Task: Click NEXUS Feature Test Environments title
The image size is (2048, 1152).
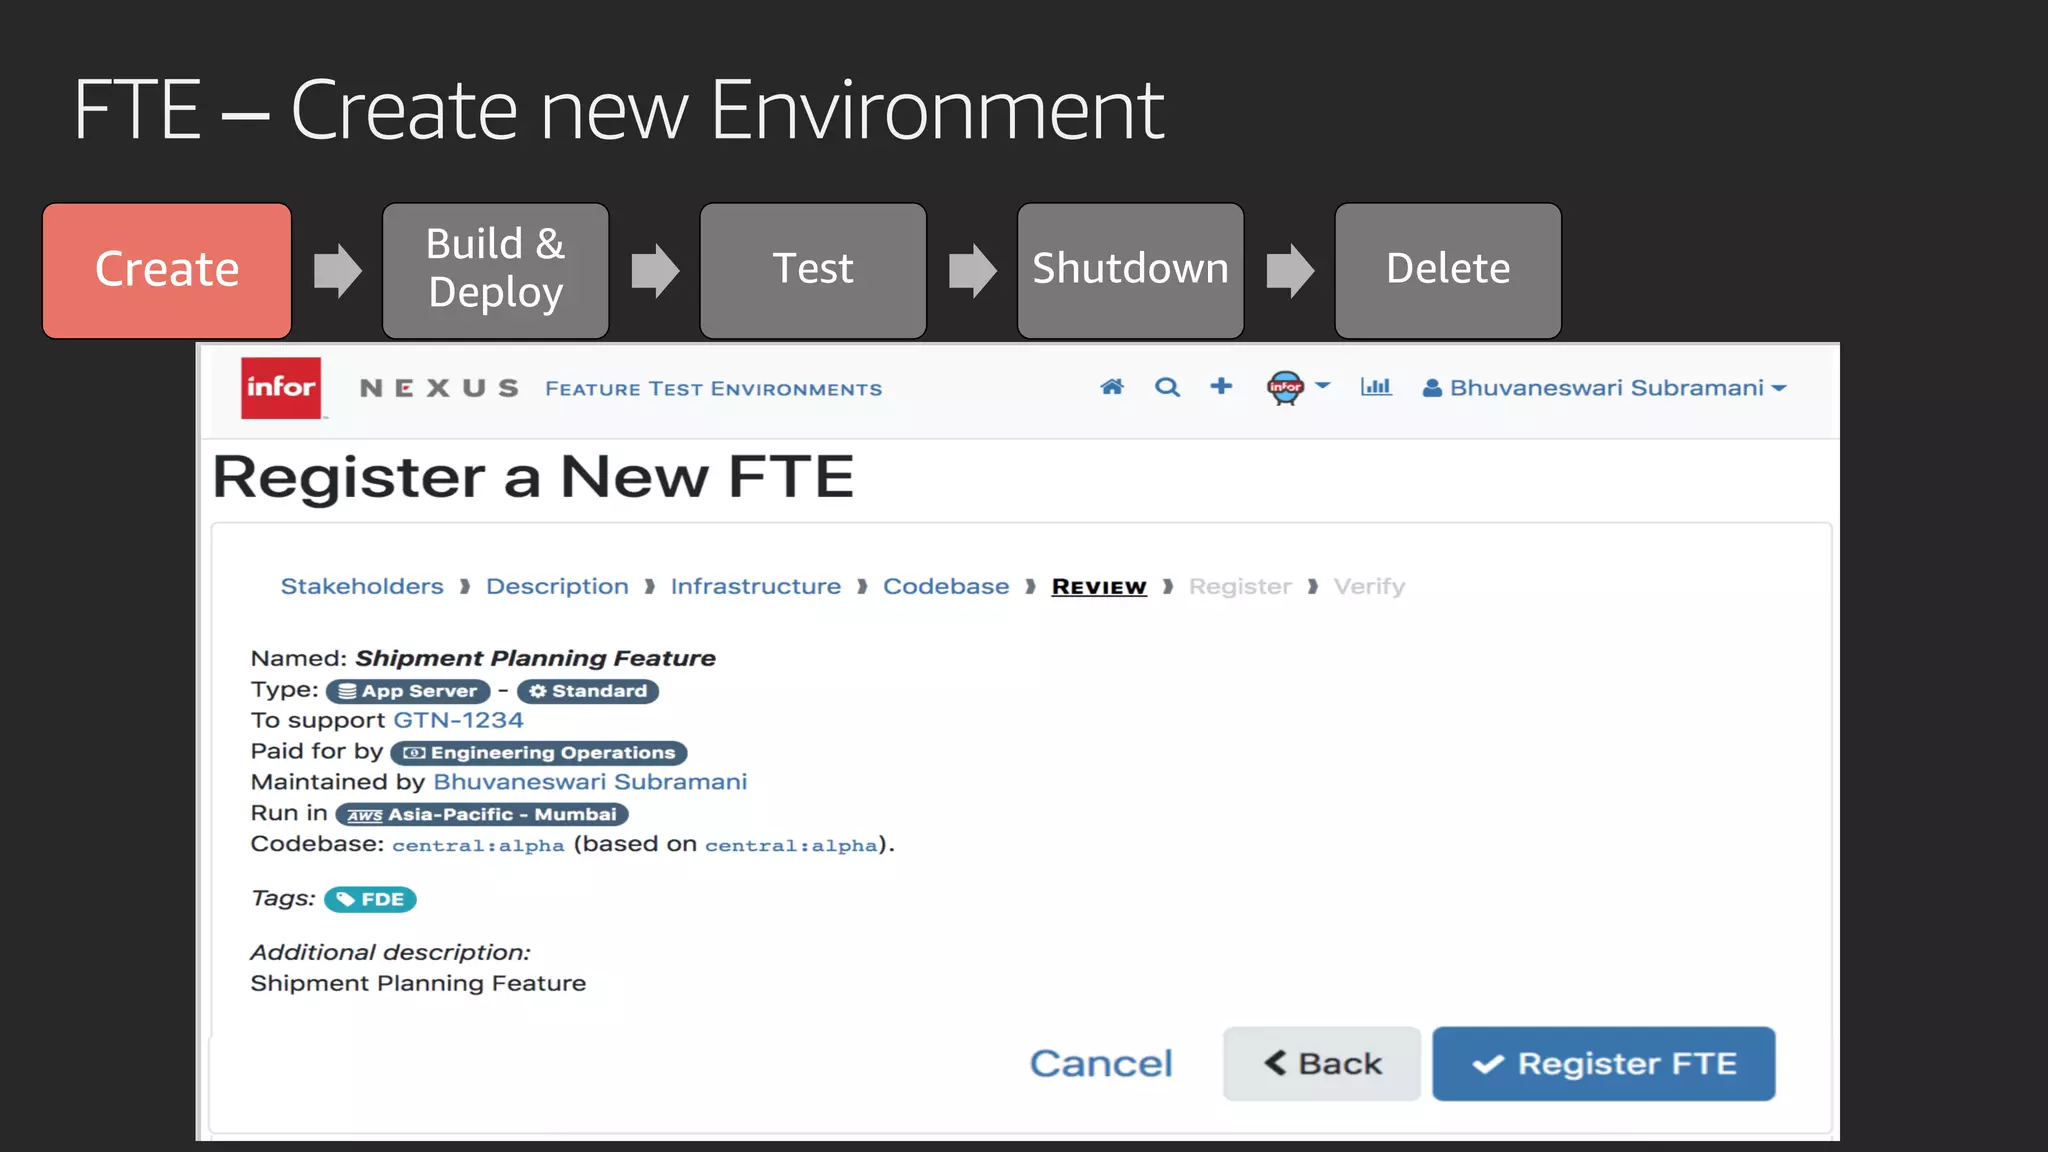Action: pos(620,388)
